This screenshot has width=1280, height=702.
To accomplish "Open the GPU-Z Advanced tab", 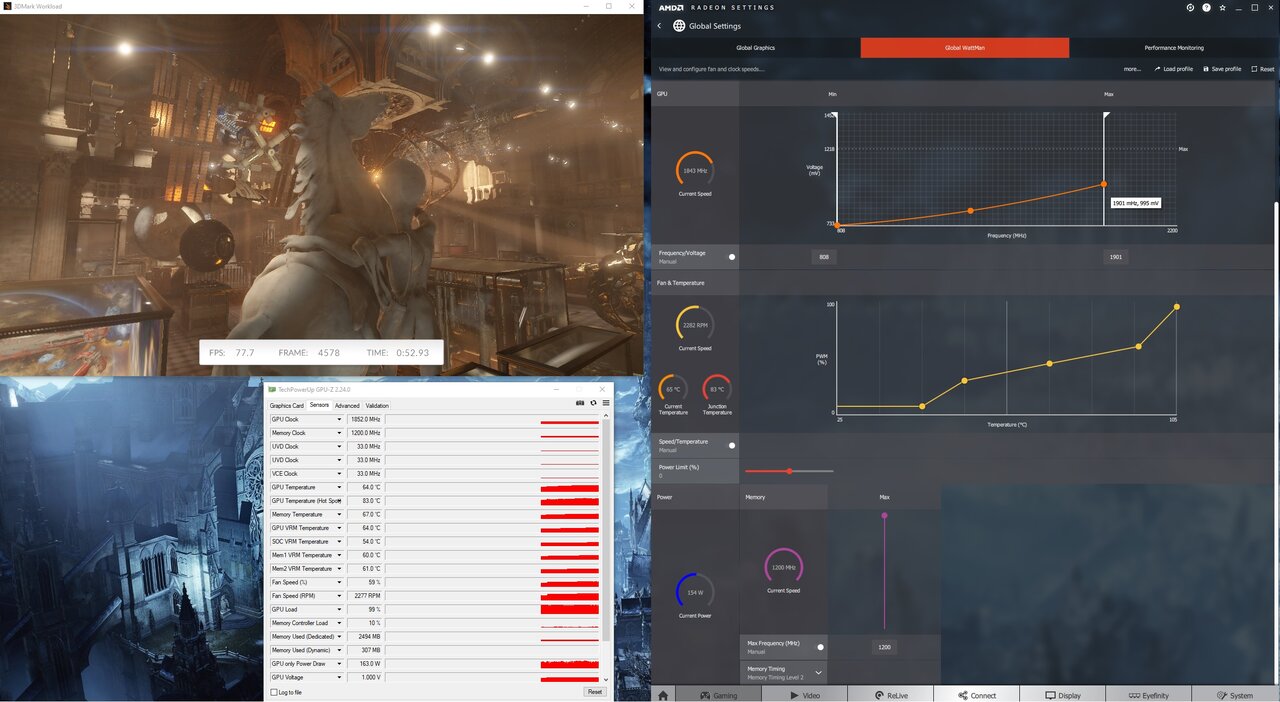I will (x=347, y=405).
